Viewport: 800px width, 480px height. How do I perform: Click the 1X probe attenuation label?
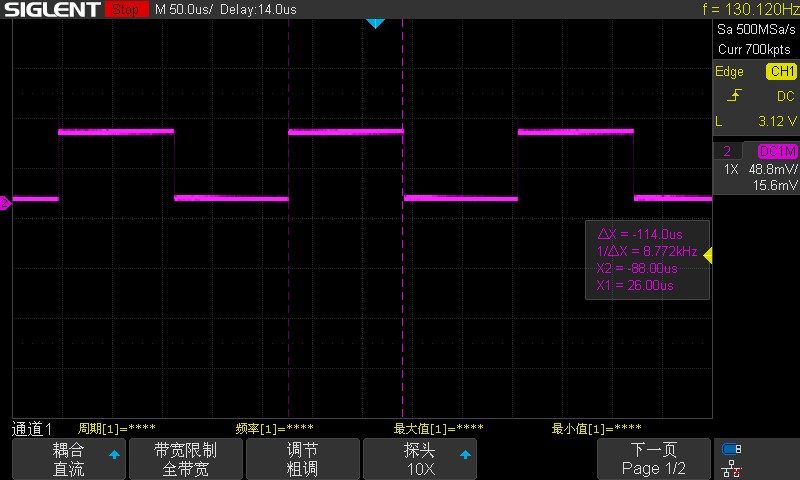point(731,169)
